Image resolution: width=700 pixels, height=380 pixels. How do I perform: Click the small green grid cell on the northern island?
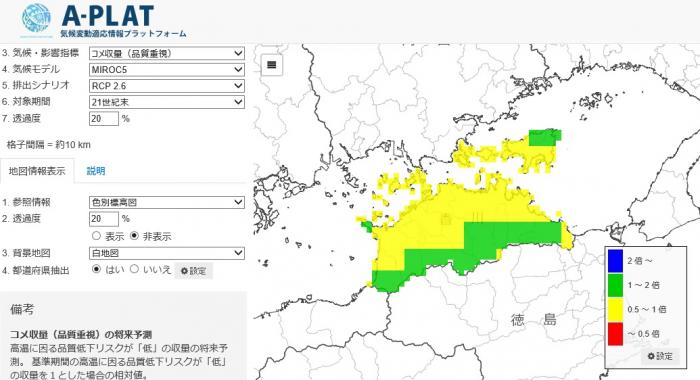545,138
